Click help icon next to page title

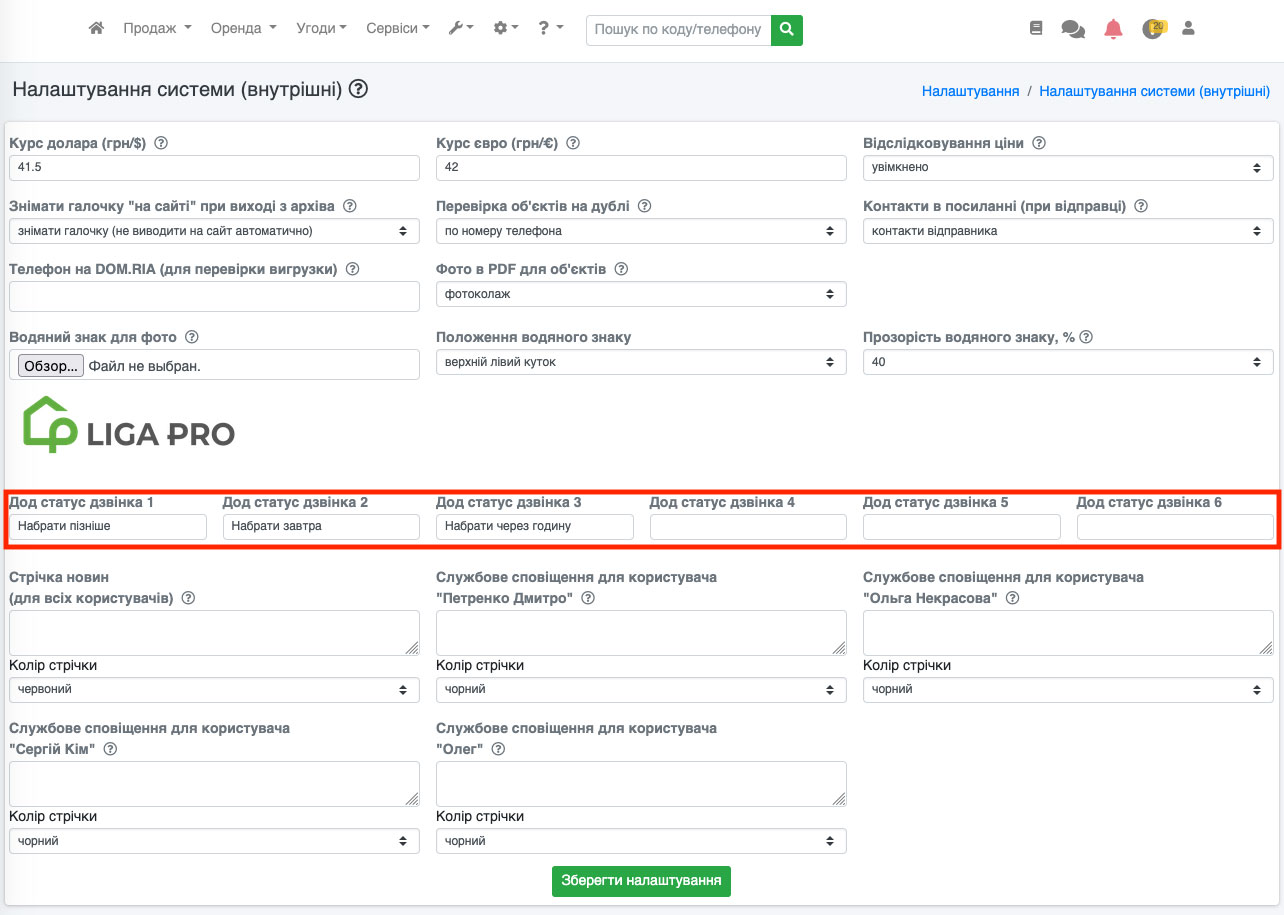(x=359, y=90)
